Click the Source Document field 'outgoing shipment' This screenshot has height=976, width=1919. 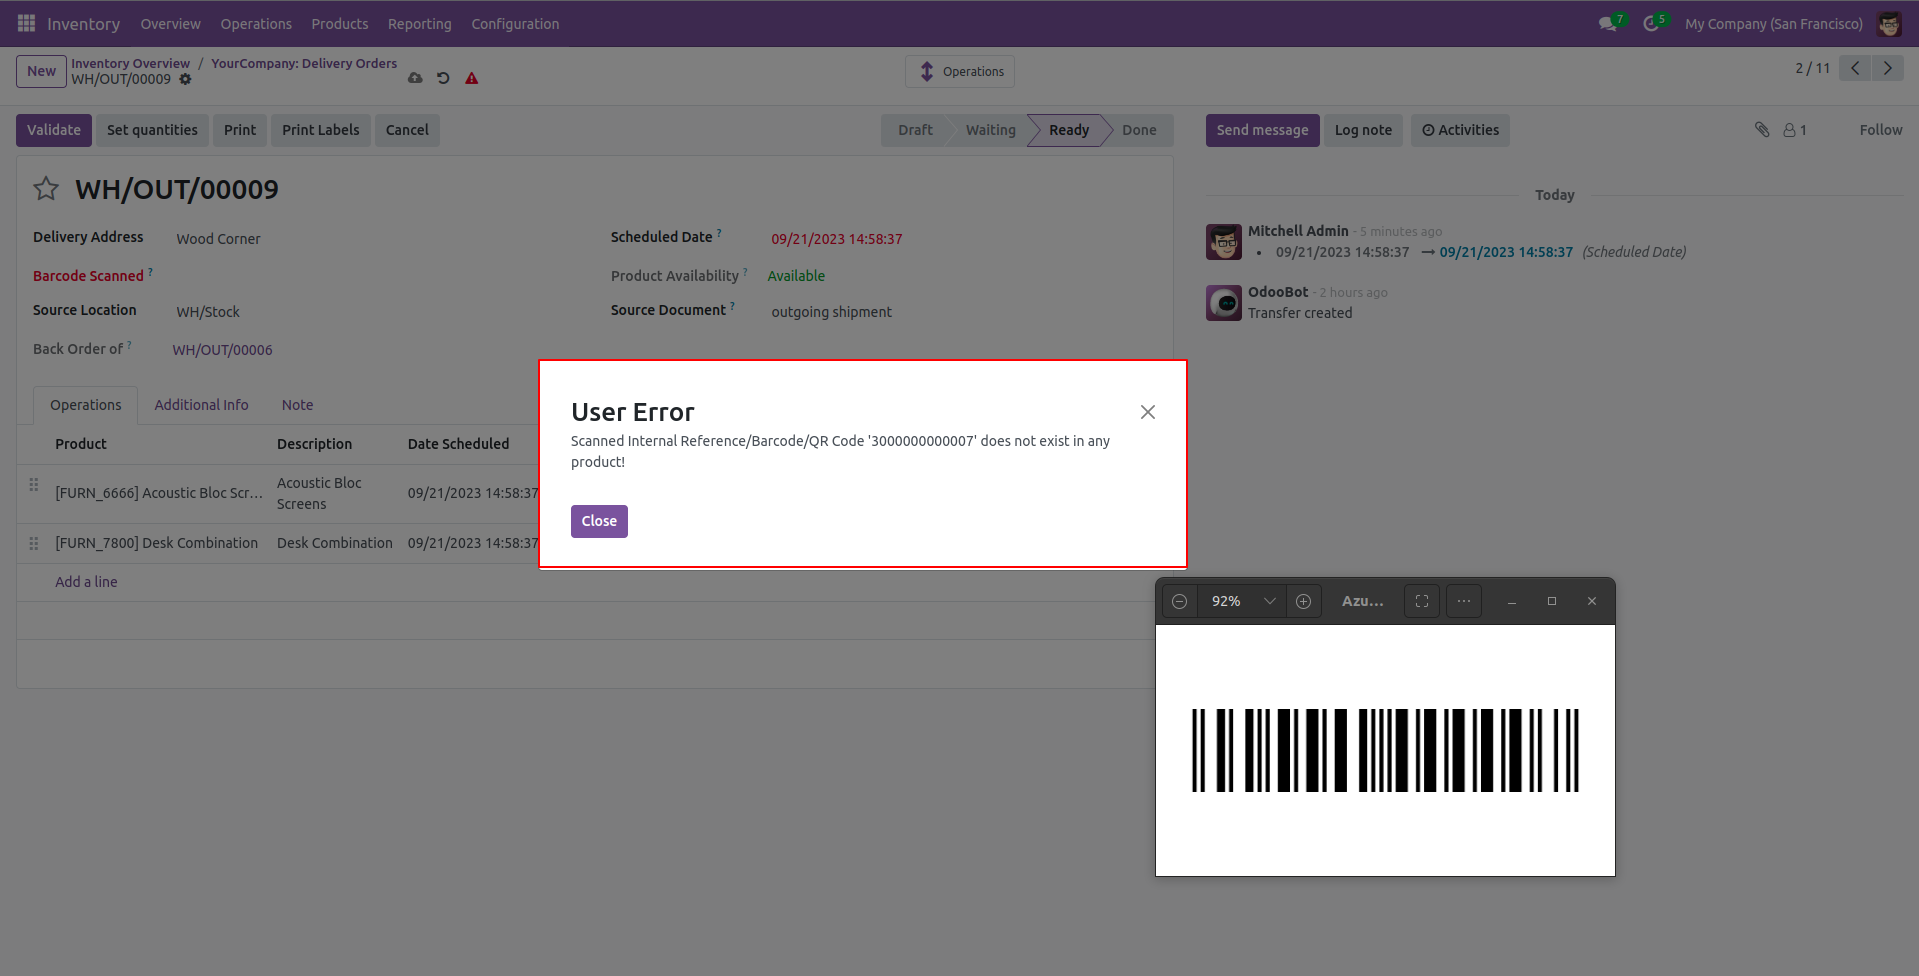click(831, 312)
